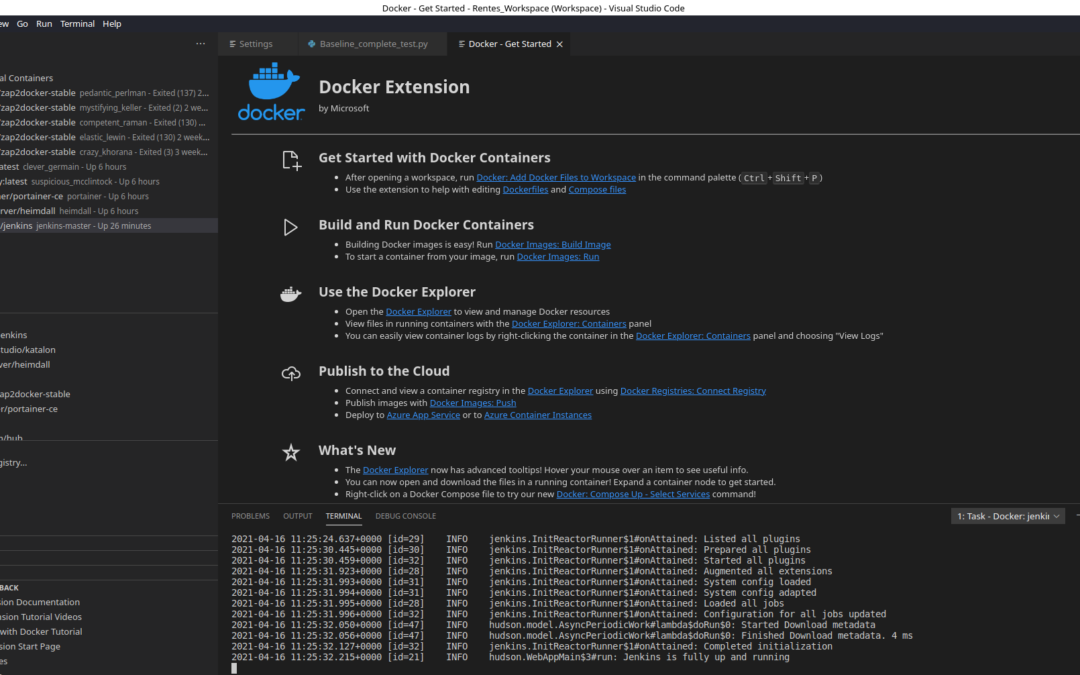Follow the Dockerfiles link
Viewport: 1080px width, 675px height.
[525, 189]
